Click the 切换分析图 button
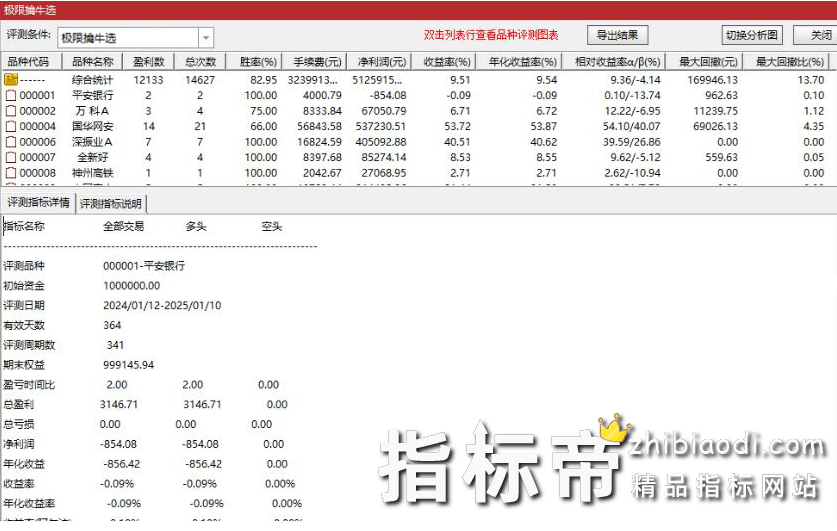Screen dimensions: 837x531 click(x=752, y=35)
